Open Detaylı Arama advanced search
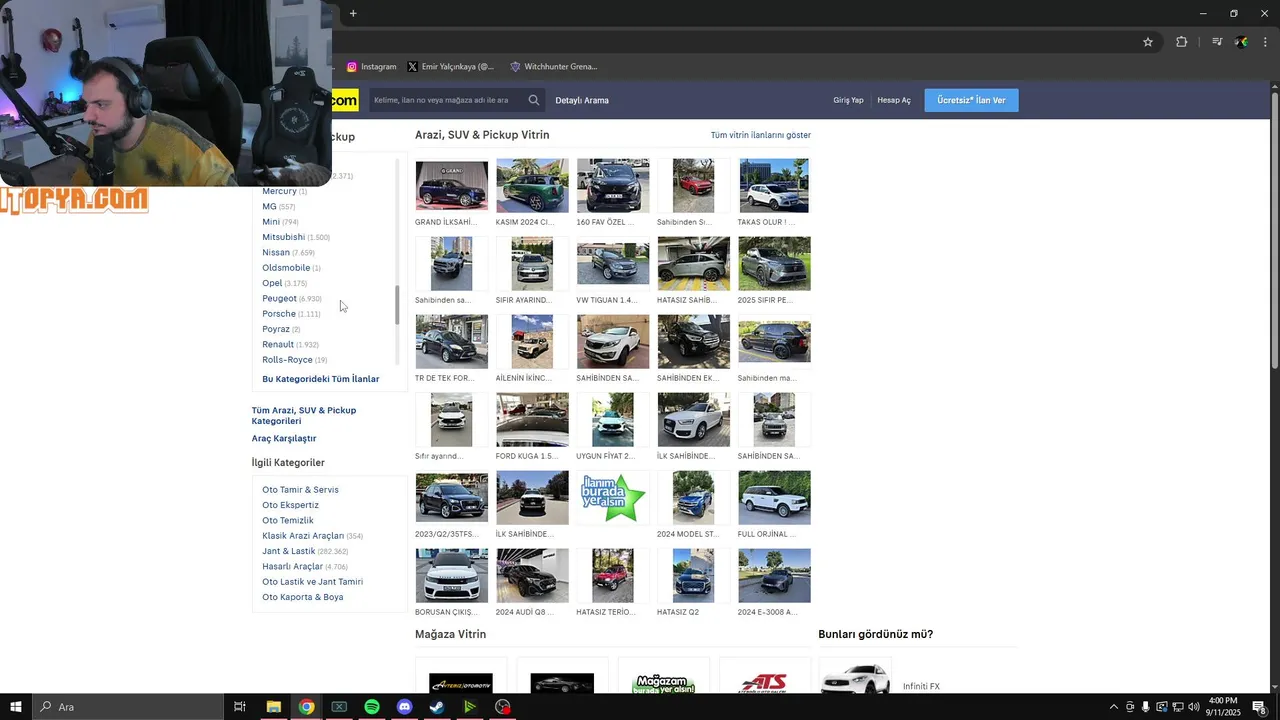The image size is (1280, 720). point(582,100)
